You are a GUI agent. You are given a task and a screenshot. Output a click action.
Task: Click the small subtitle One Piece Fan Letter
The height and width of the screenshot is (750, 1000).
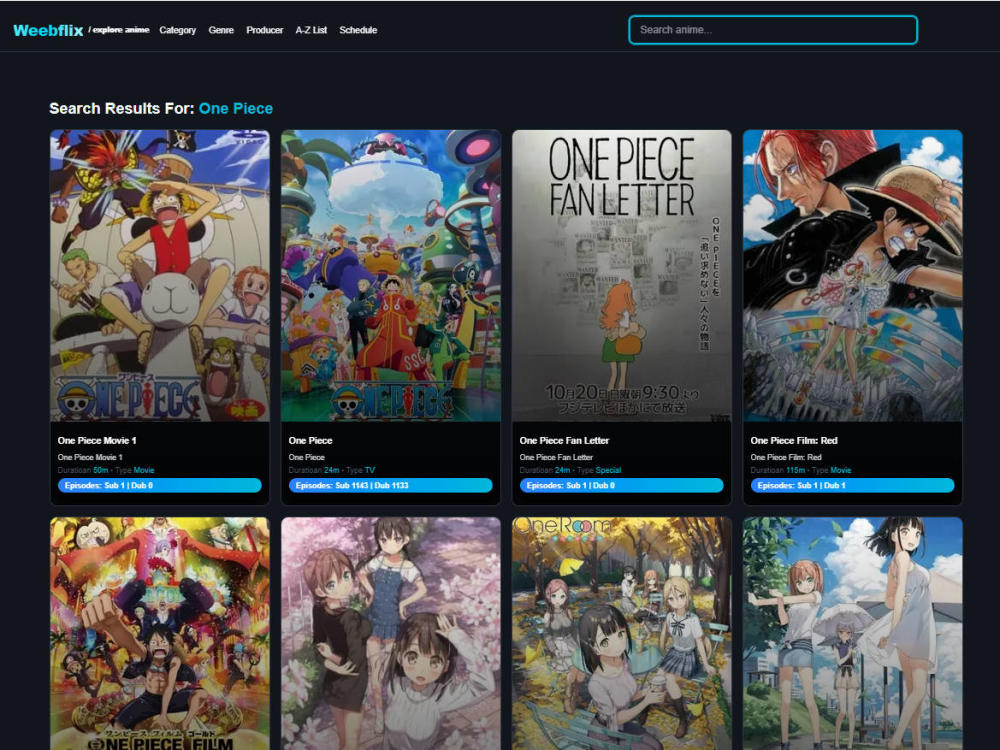click(x=556, y=457)
